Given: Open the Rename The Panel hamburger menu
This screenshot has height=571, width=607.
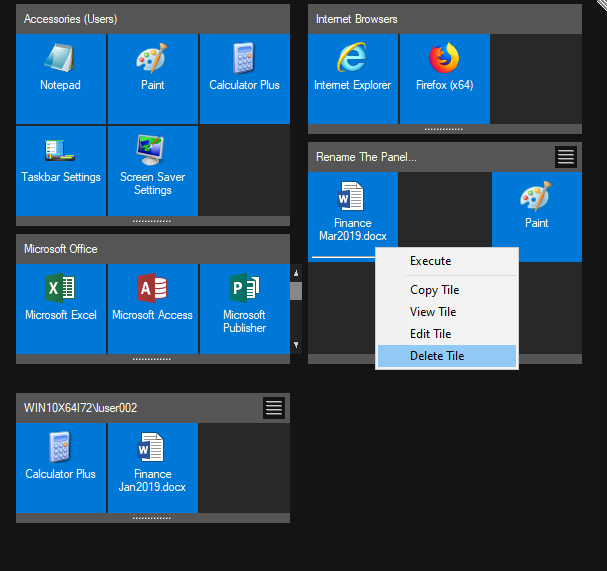Looking at the screenshot, I should point(566,157).
